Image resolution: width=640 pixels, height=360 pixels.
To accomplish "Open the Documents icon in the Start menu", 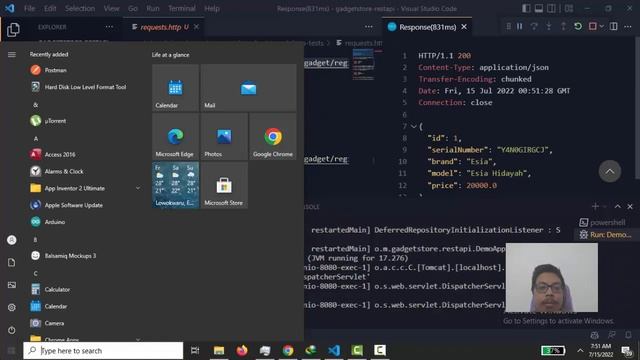I will pyautogui.click(x=12, y=262).
